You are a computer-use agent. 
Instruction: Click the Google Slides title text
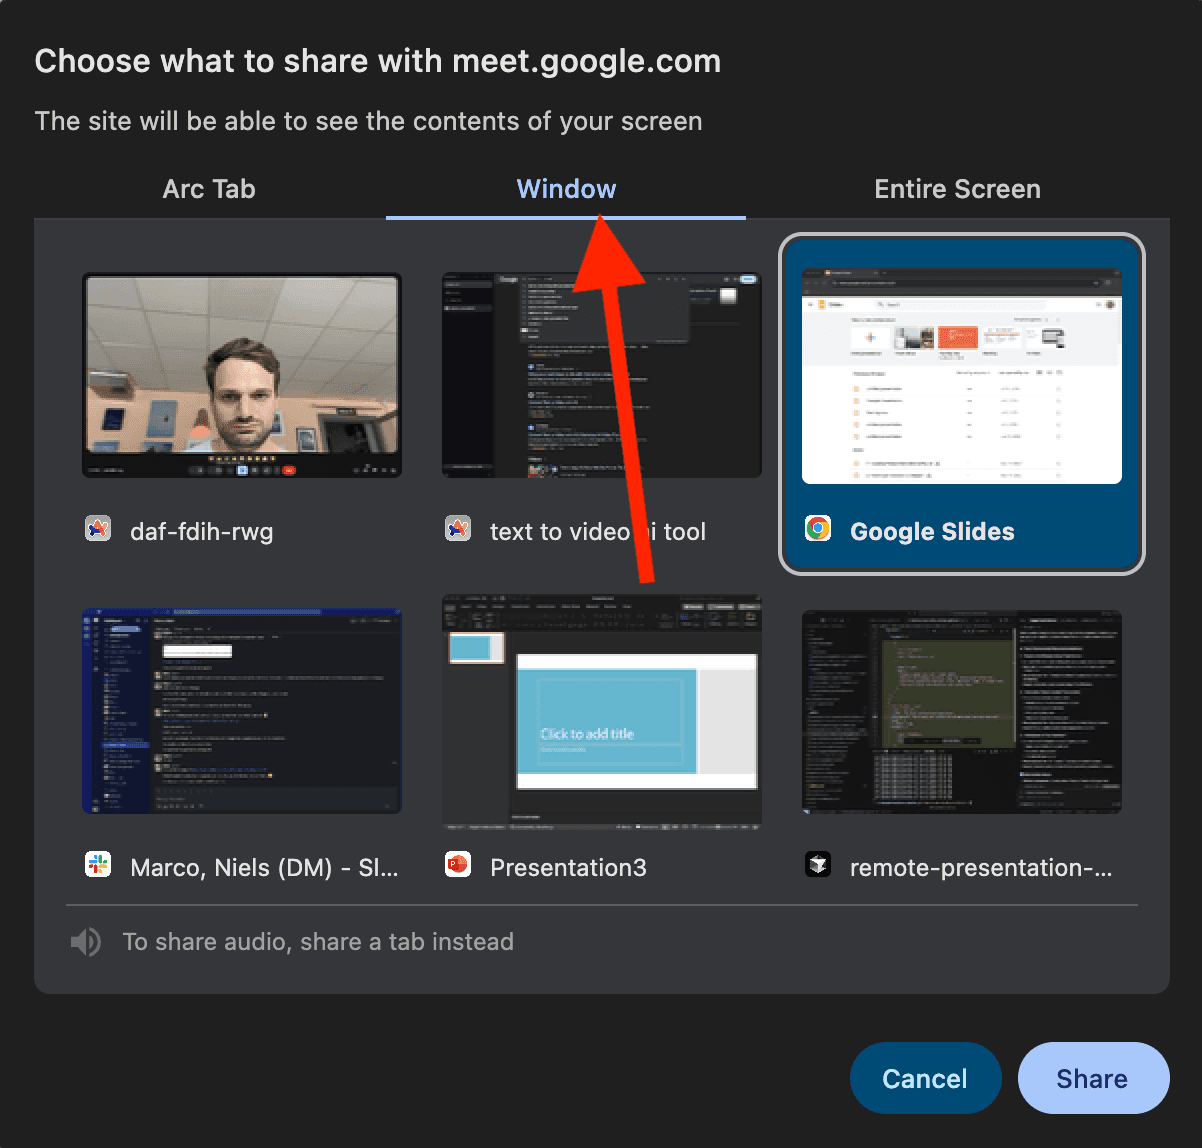932,532
